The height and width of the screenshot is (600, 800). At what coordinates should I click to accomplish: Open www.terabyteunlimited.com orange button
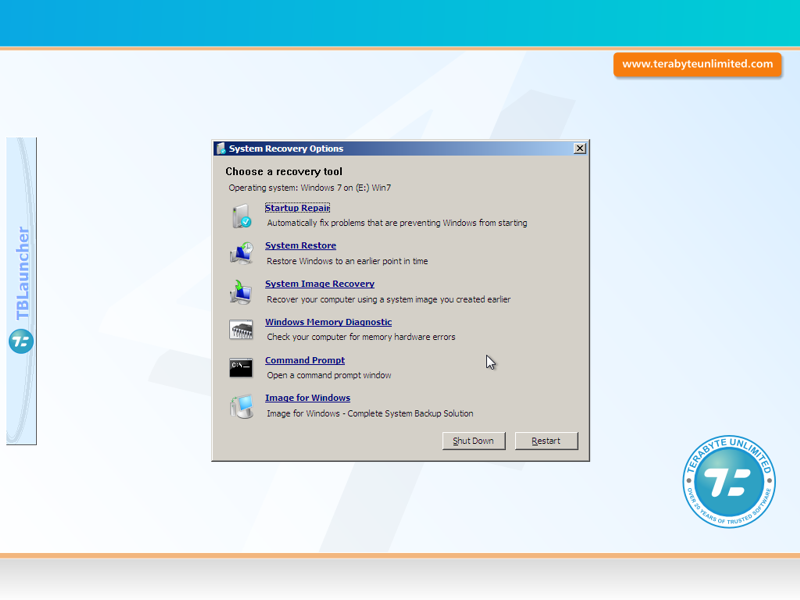coord(697,64)
